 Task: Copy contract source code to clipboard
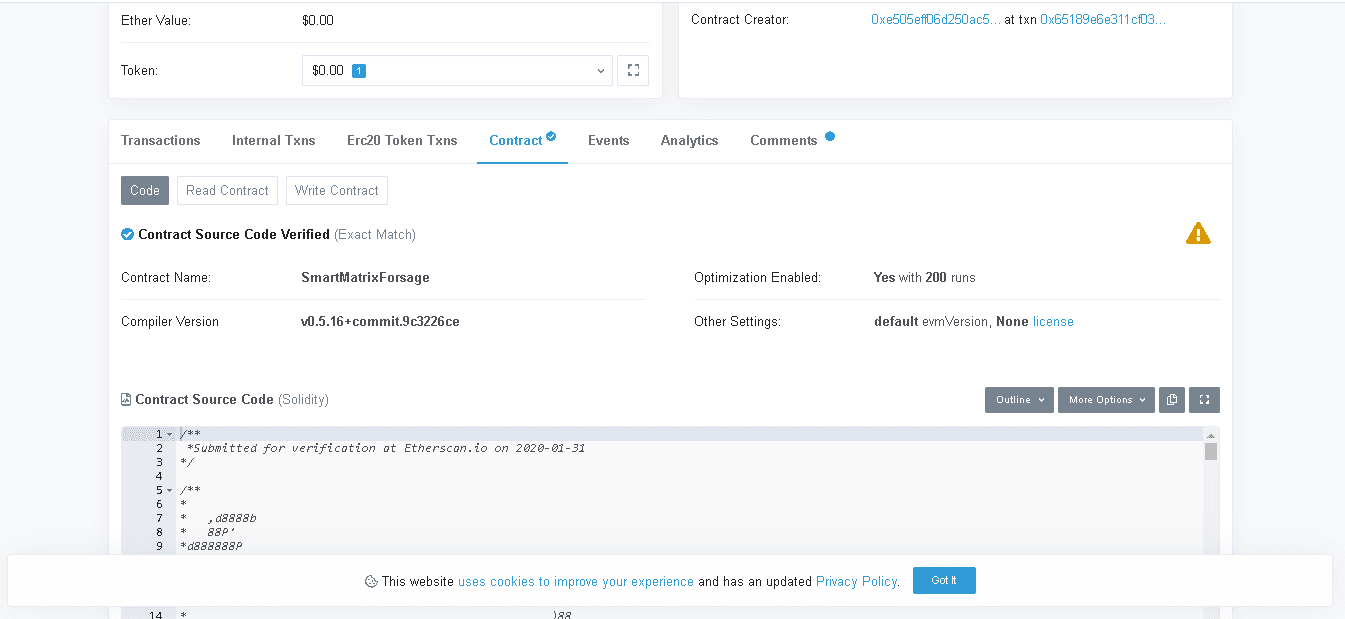[x=1171, y=400]
